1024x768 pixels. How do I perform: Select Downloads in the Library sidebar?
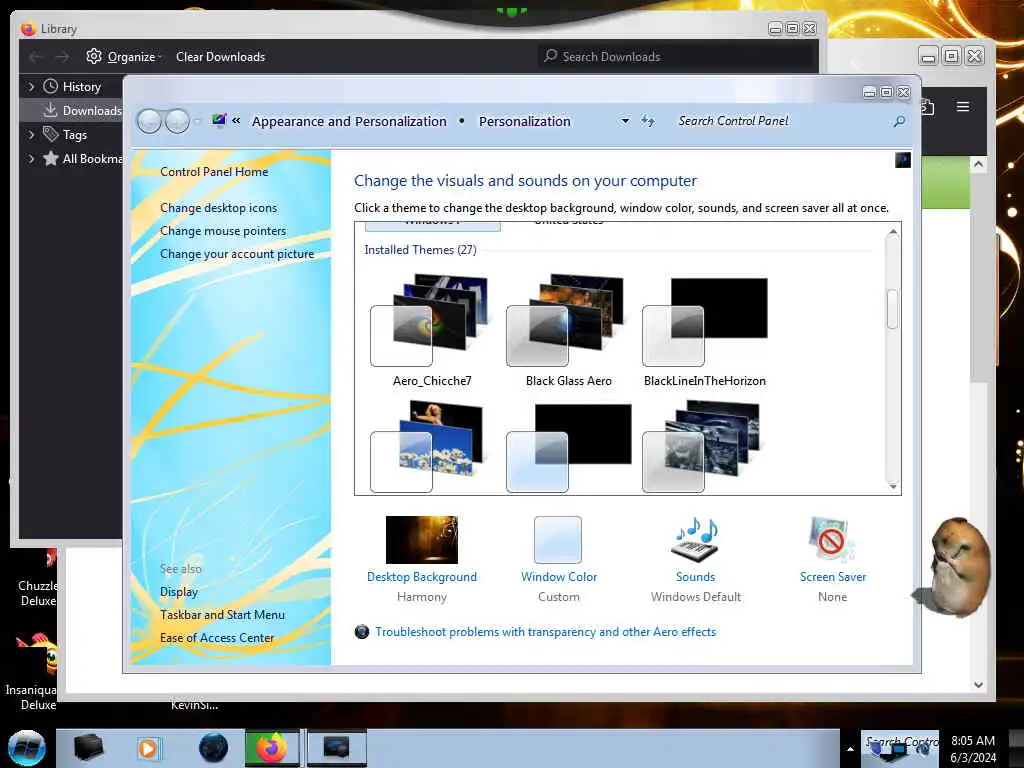point(91,110)
